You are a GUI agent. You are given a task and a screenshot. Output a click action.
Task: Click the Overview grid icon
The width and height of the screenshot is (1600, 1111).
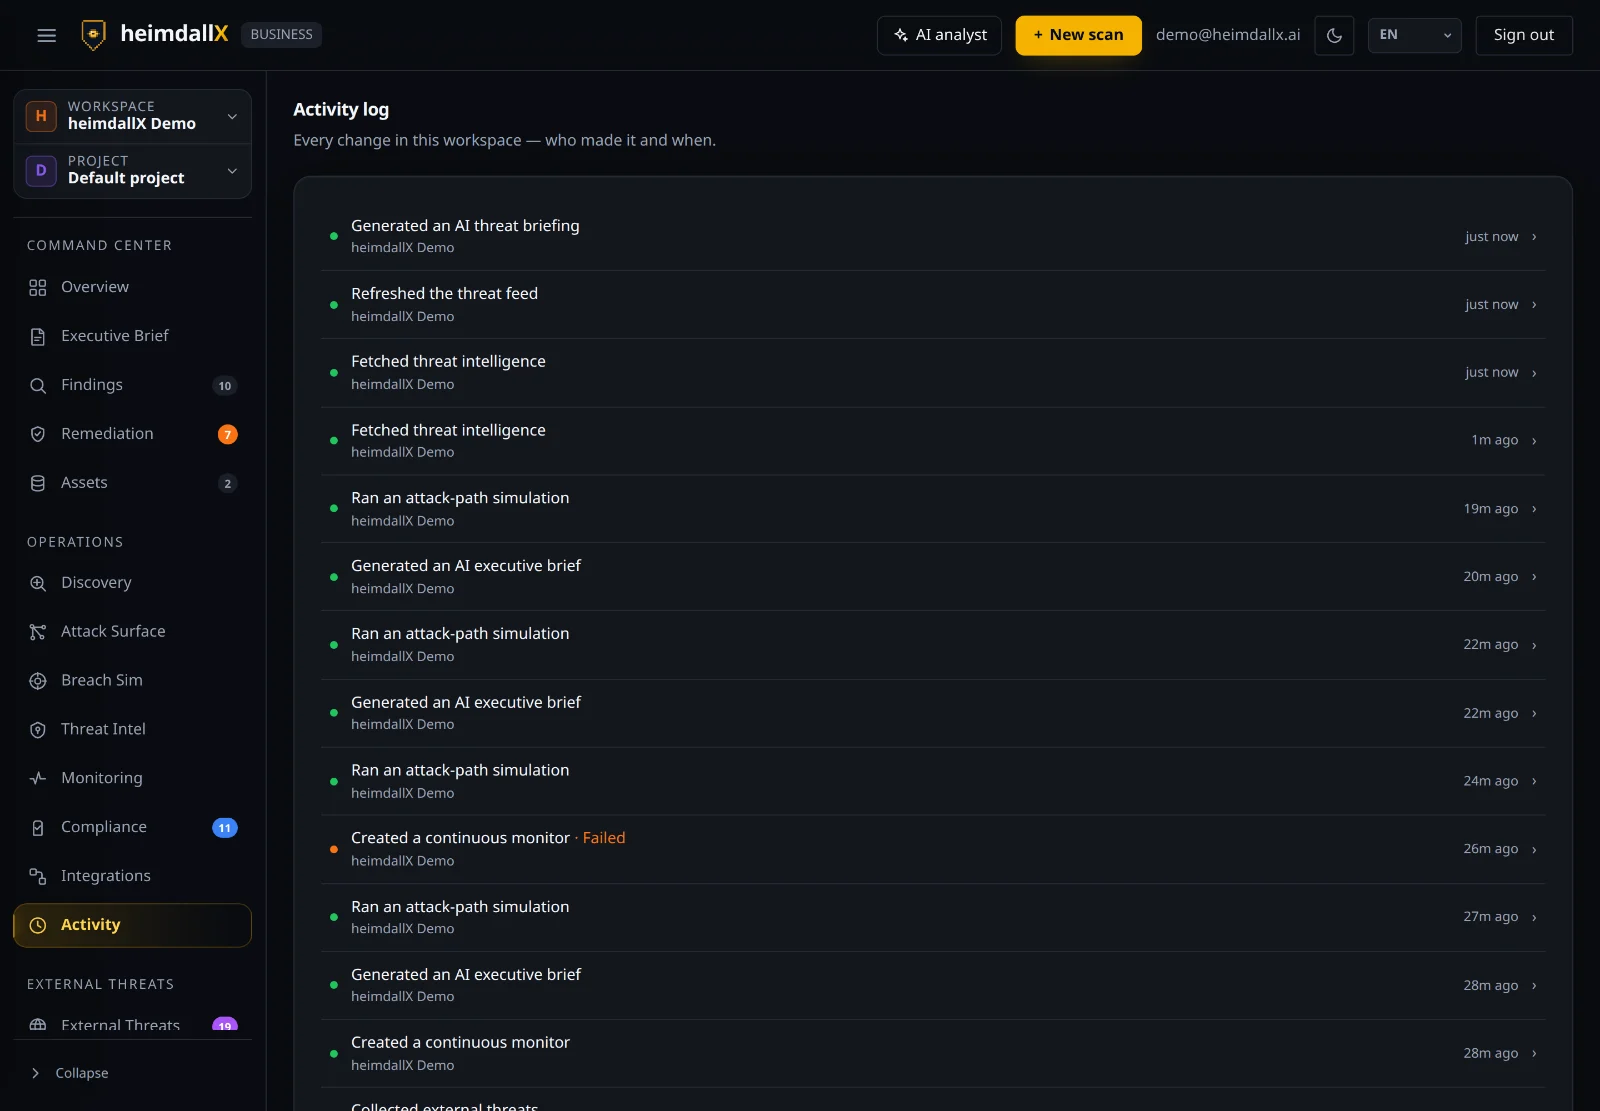click(38, 288)
